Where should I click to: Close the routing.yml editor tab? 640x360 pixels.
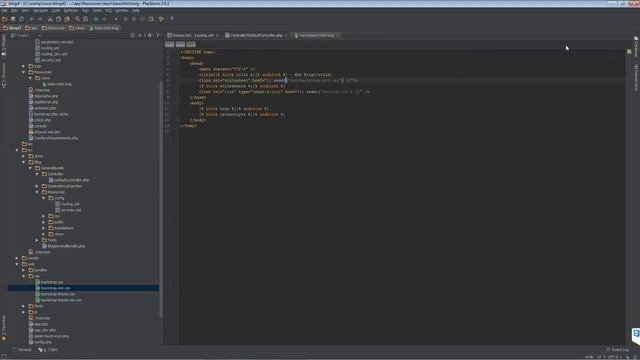pyautogui.click(x=218, y=36)
